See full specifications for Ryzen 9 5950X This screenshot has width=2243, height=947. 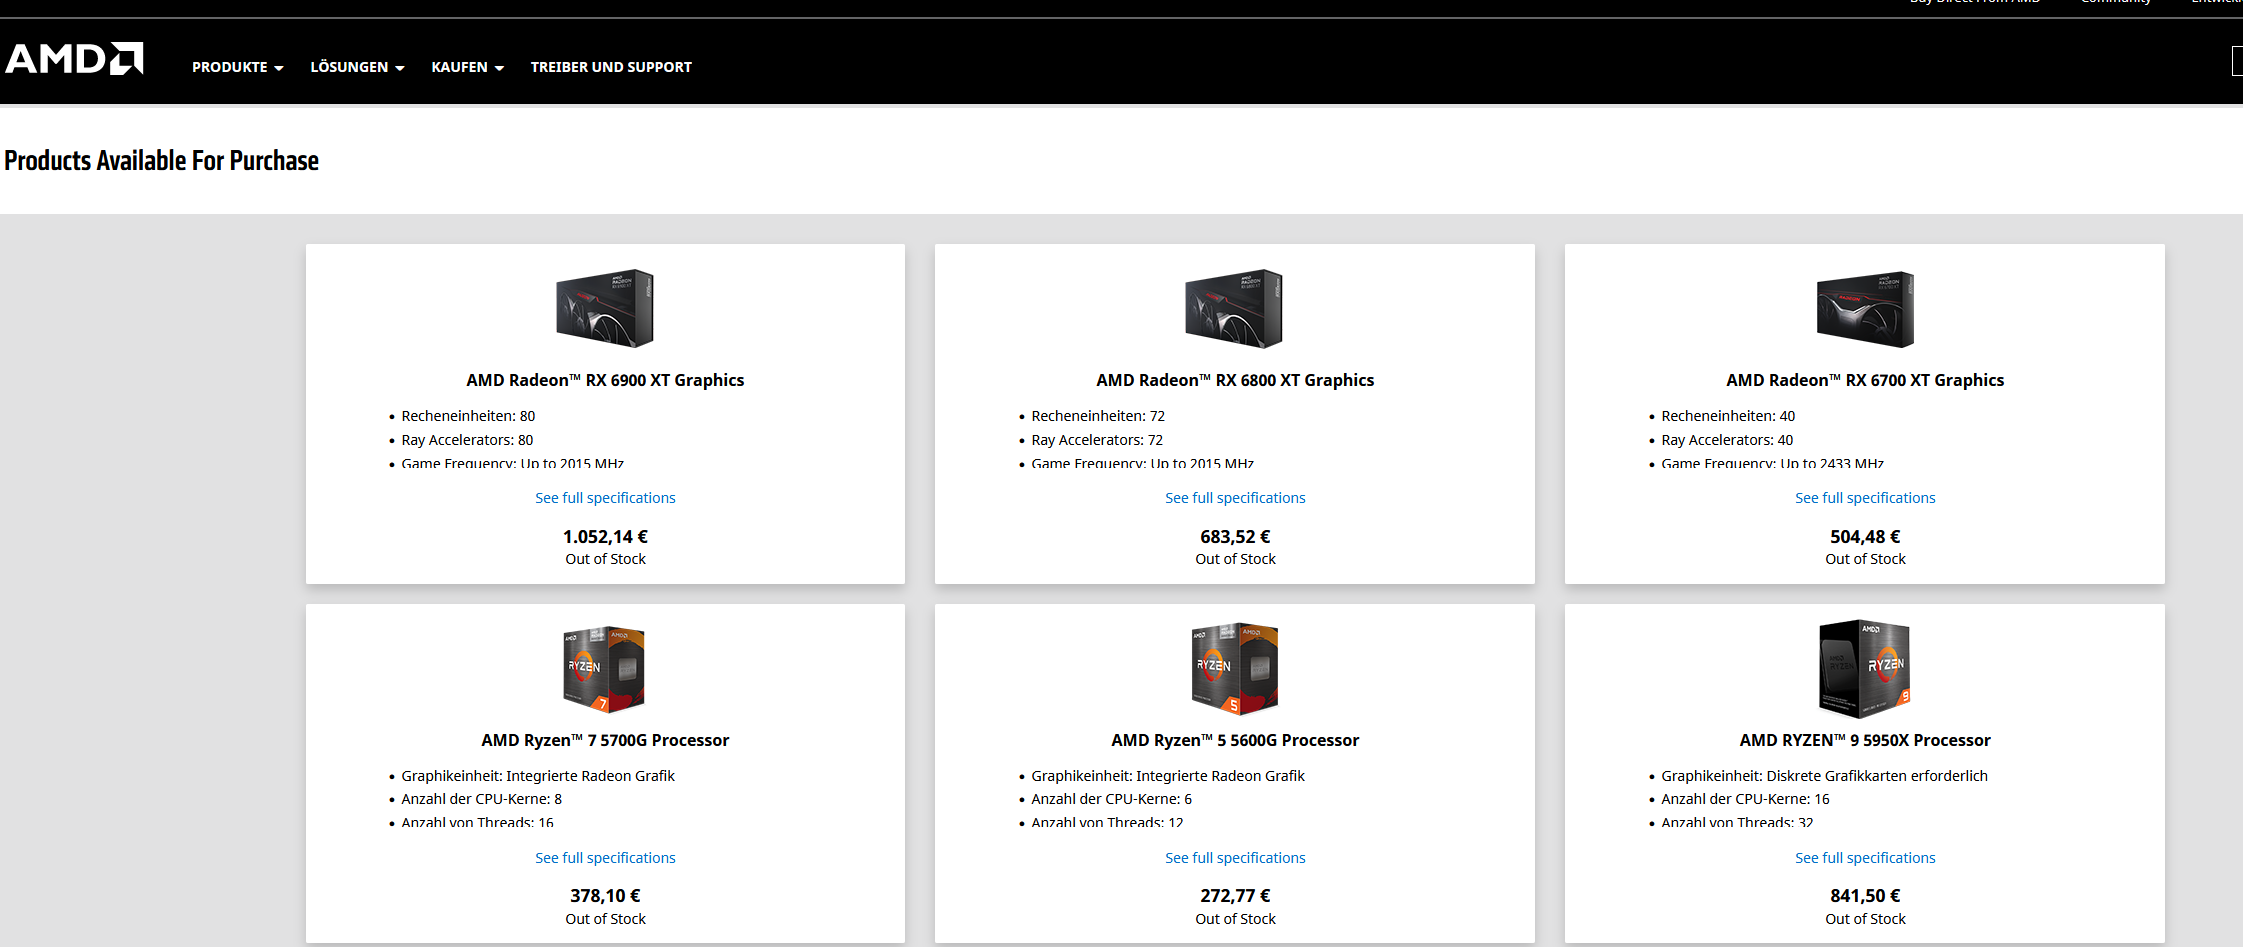pyautogui.click(x=1865, y=858)
